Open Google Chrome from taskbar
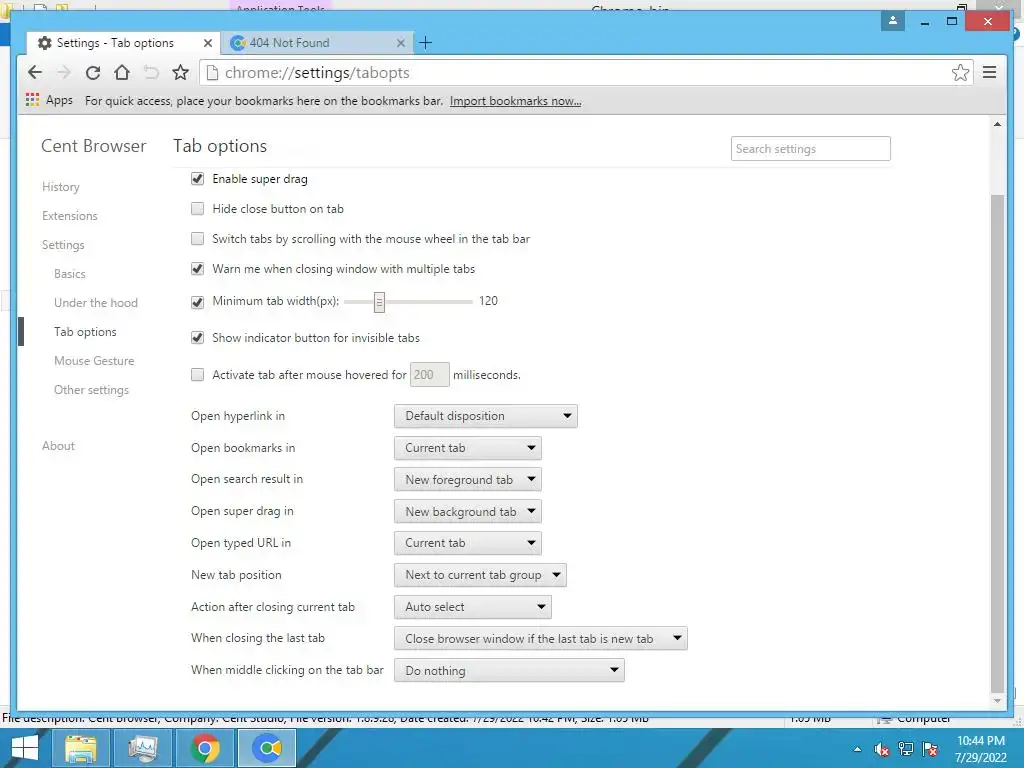Viewport: 1024px width, 768px height. [x=205, y=748]
